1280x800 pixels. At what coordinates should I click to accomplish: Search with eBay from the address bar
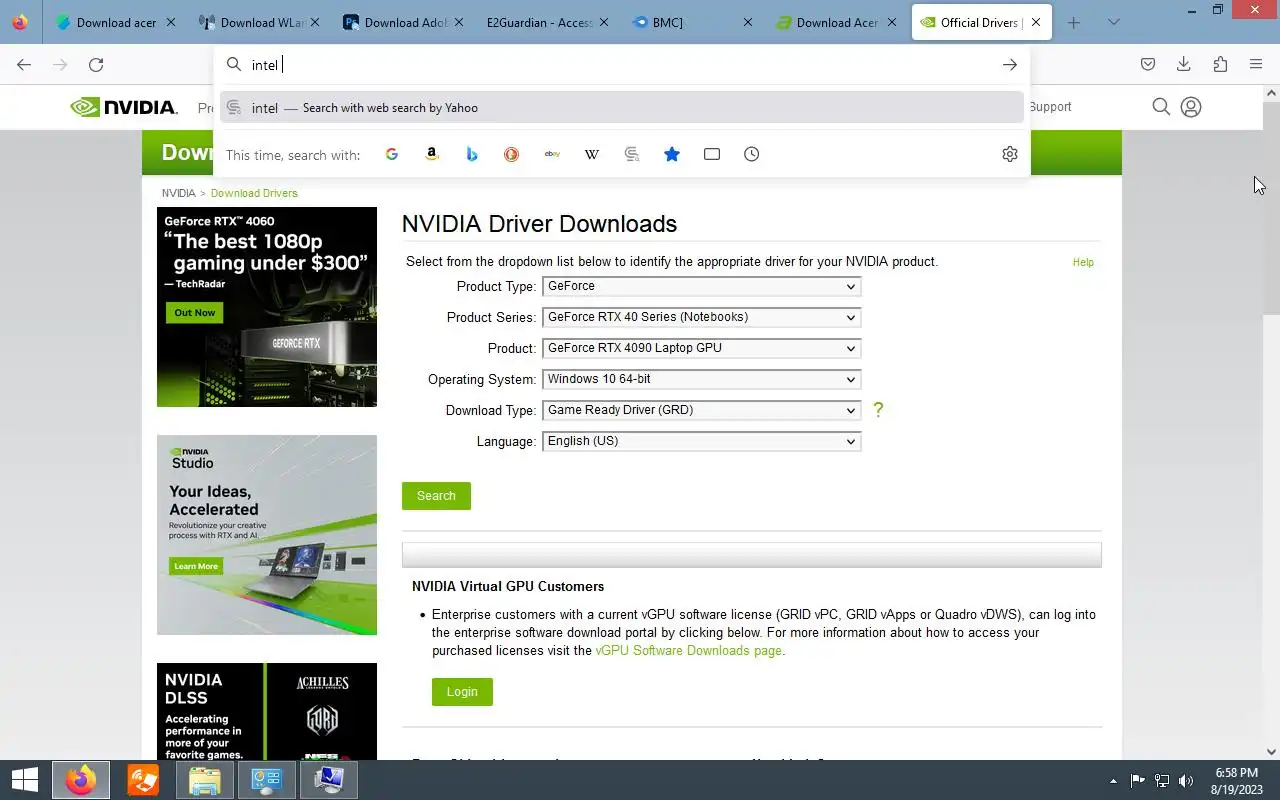552,154
